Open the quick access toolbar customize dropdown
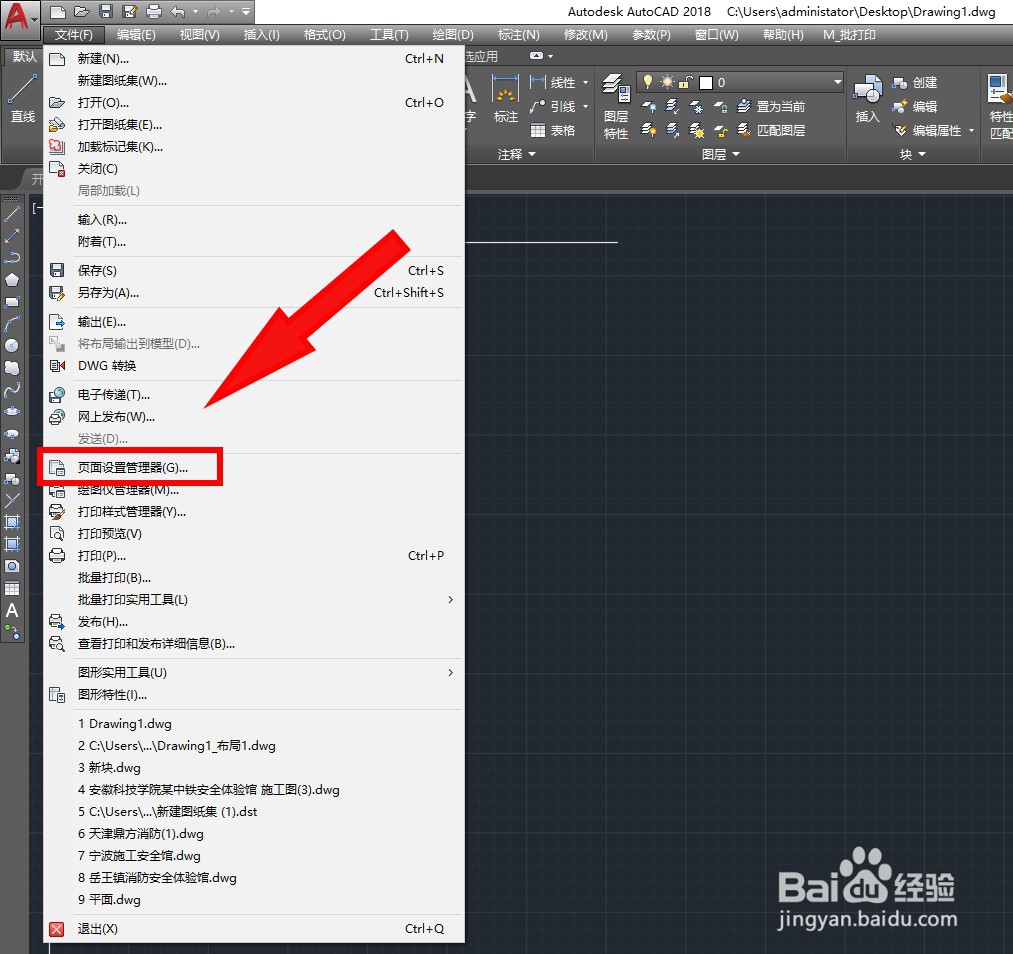 (245, 12)
